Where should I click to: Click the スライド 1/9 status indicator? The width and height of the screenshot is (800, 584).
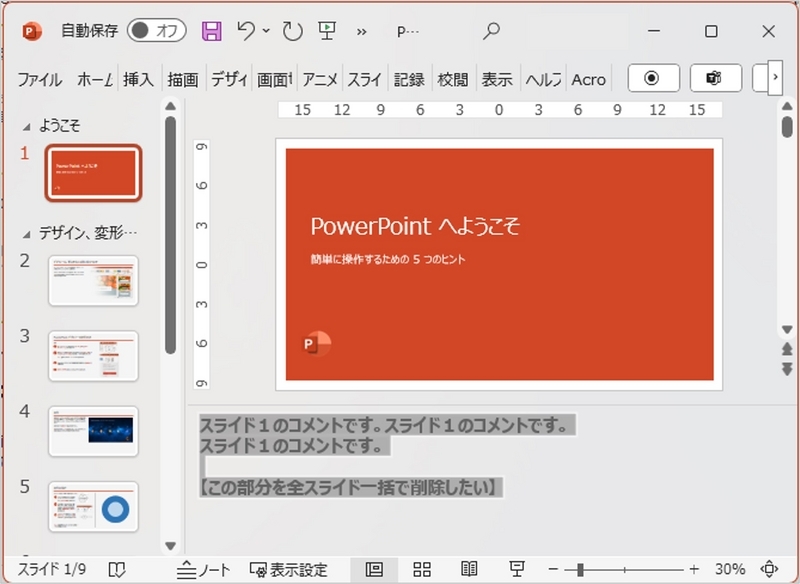[x=52, y=569]
